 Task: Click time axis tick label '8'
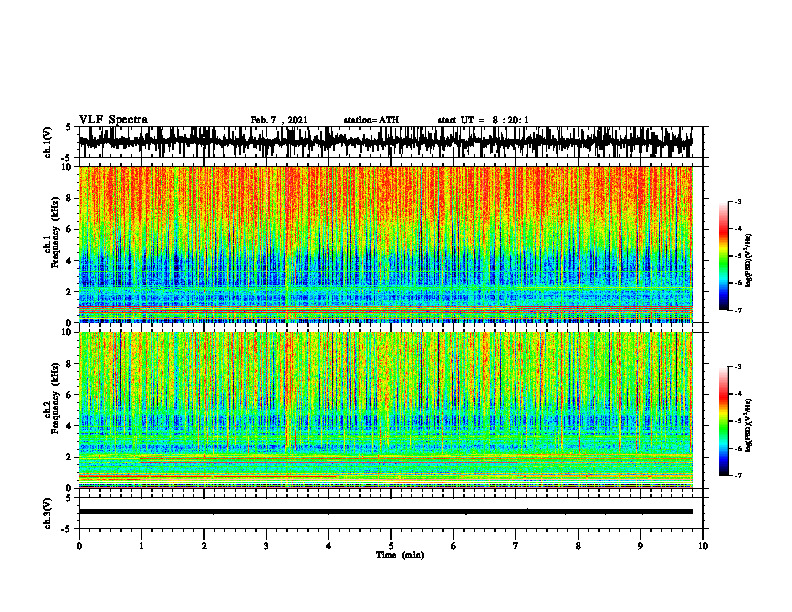[x=578, y=546]
